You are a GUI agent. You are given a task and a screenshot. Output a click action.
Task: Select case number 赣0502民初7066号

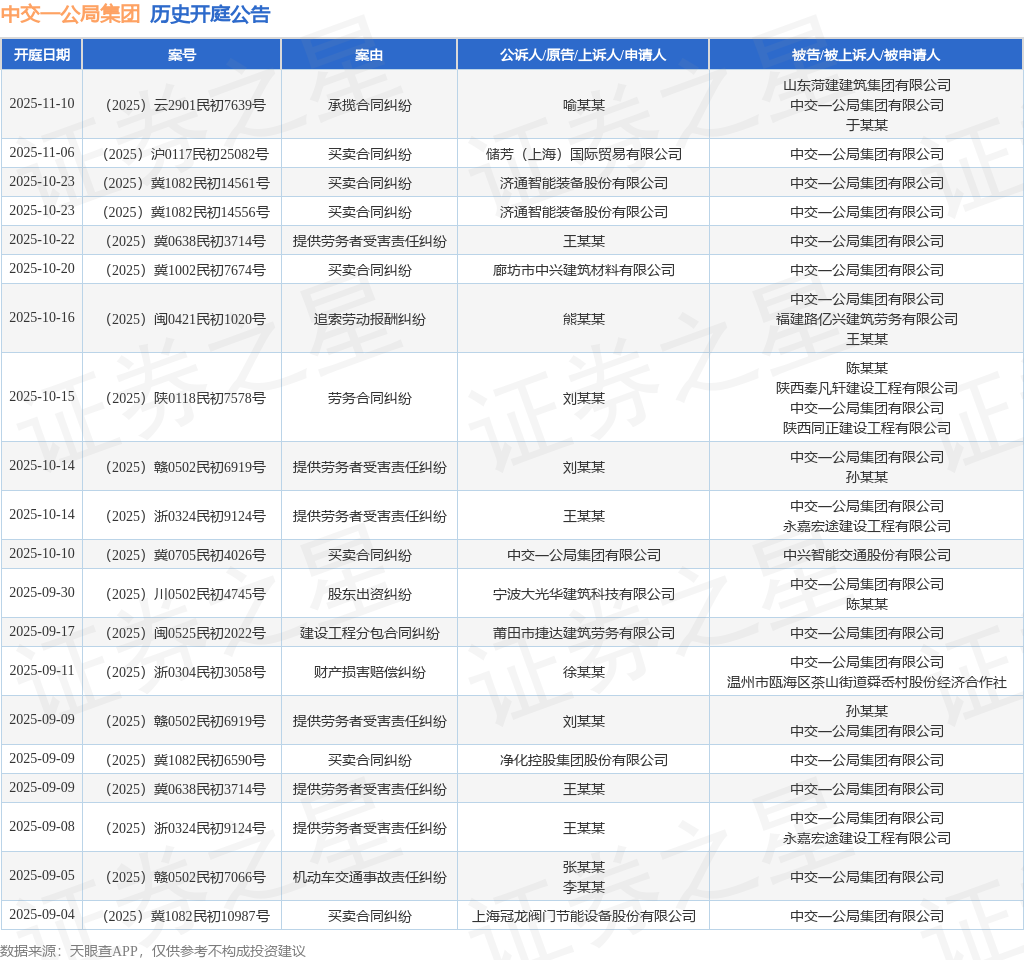185,877
